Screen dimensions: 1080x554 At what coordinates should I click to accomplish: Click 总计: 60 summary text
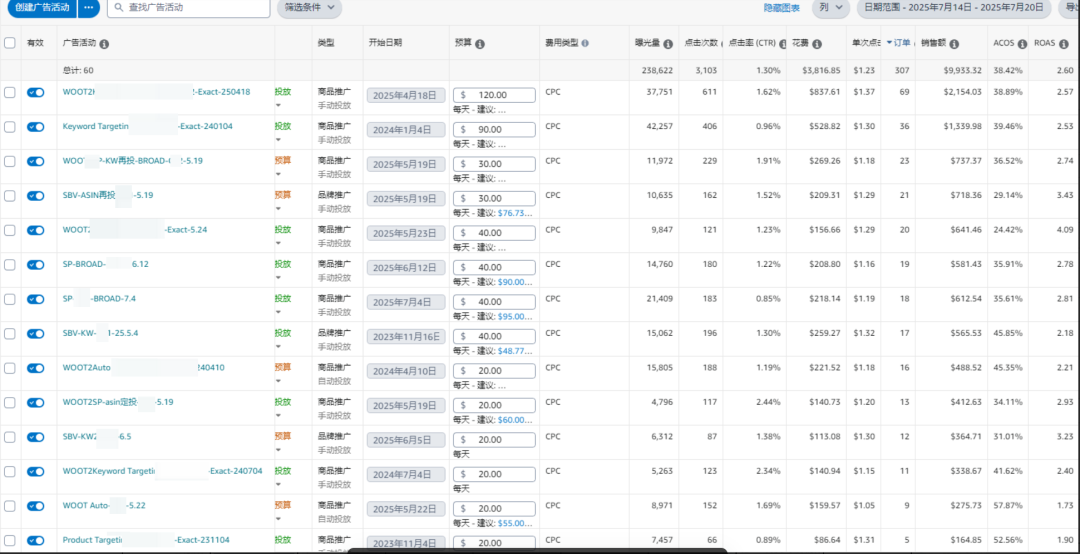tap(78, 70)
